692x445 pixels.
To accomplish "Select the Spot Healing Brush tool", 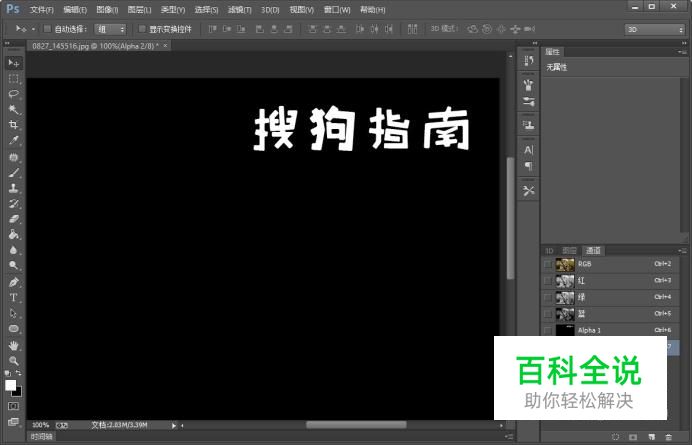I will pyautogui.click(x=14, y=157).
